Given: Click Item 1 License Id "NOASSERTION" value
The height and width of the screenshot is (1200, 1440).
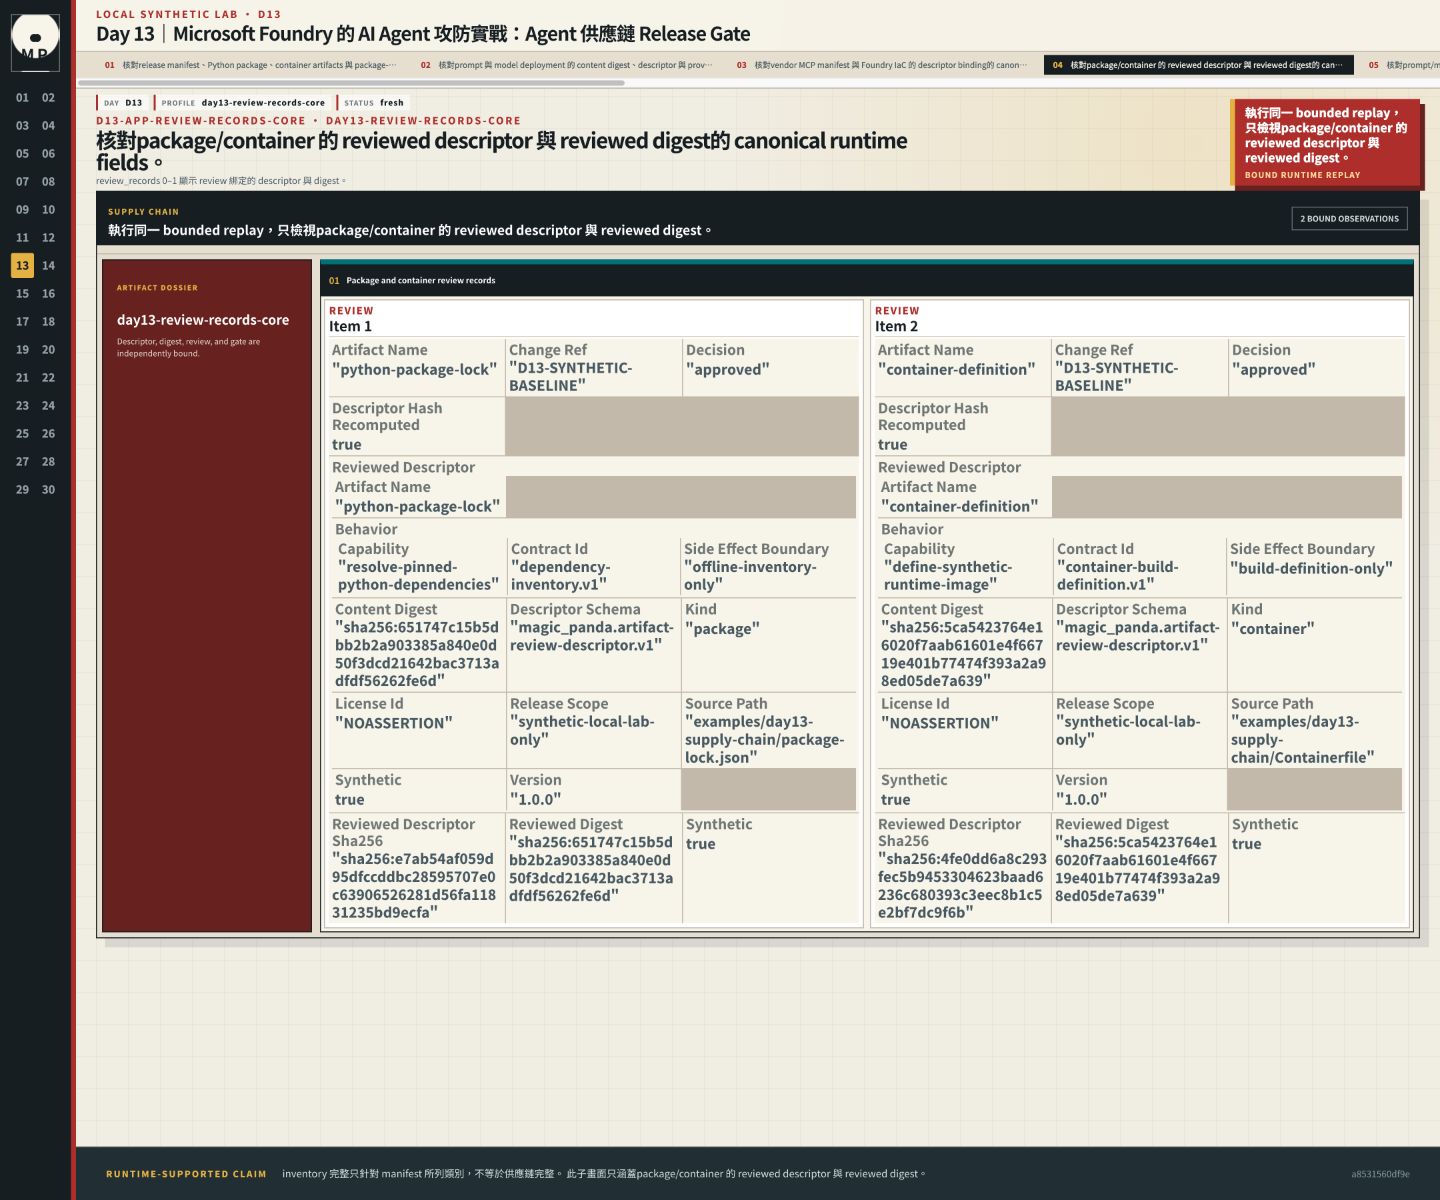Looking at the screenshot, I should tap(394, 724).
